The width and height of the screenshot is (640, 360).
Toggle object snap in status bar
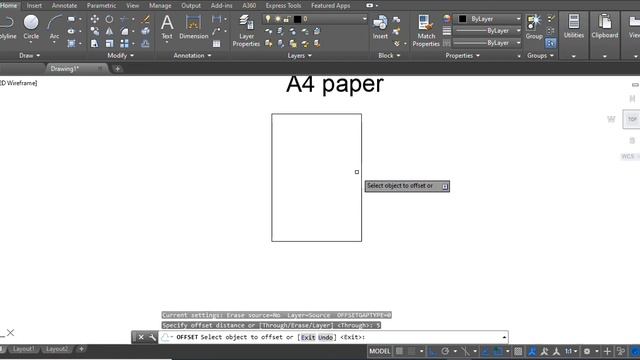tap(498, 351)
